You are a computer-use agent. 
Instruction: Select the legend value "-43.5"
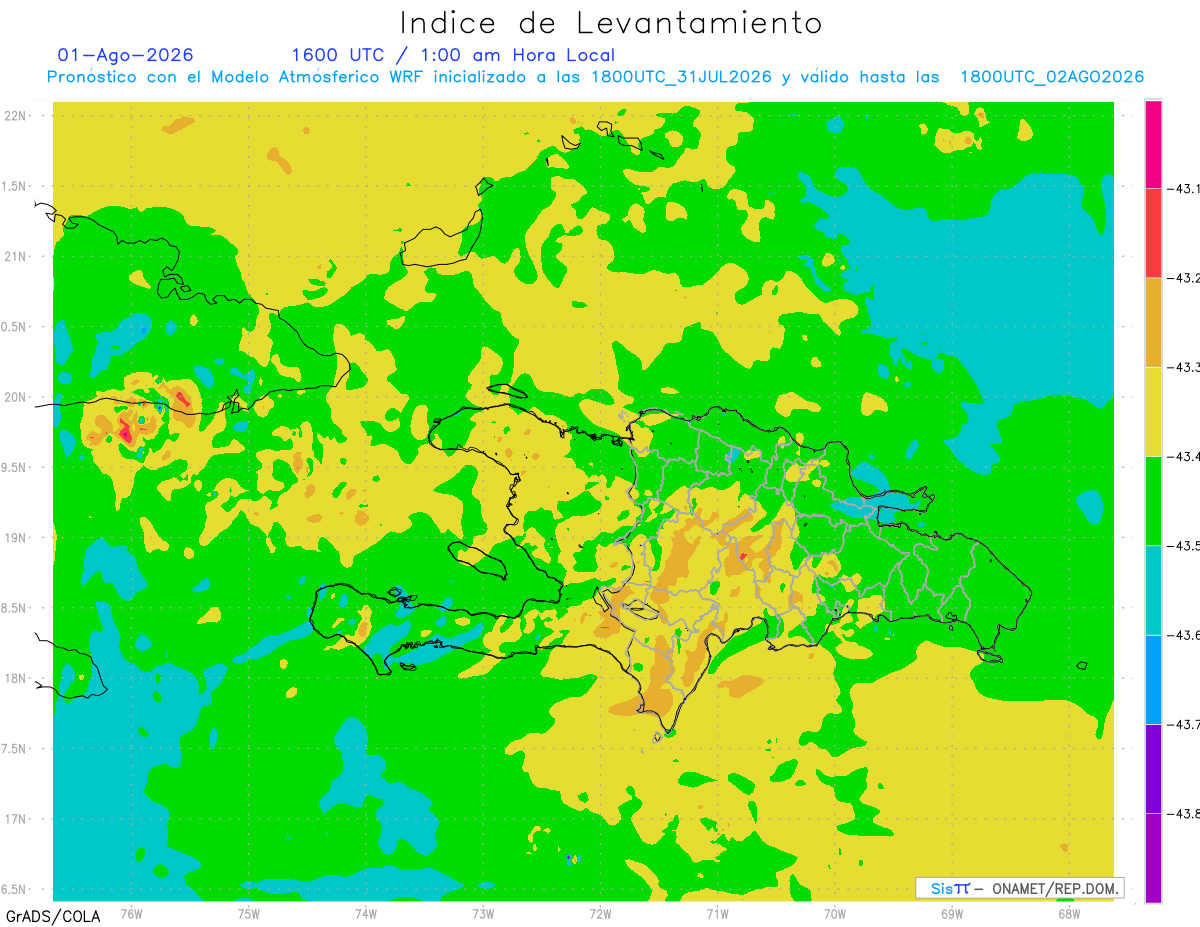[1183, 546]
